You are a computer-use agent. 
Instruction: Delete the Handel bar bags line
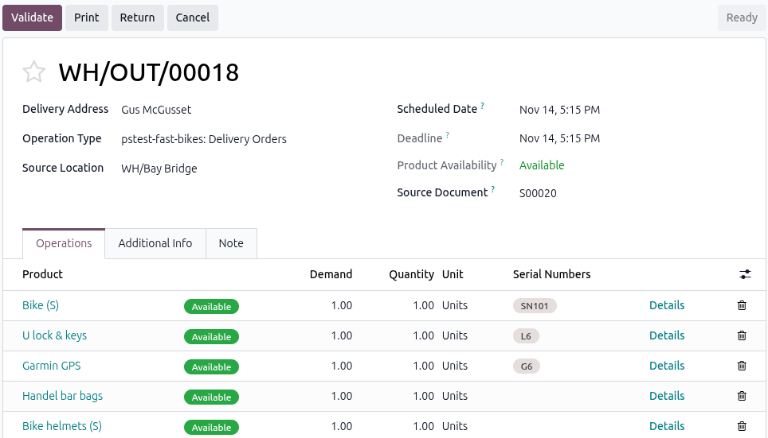point(742,396)
